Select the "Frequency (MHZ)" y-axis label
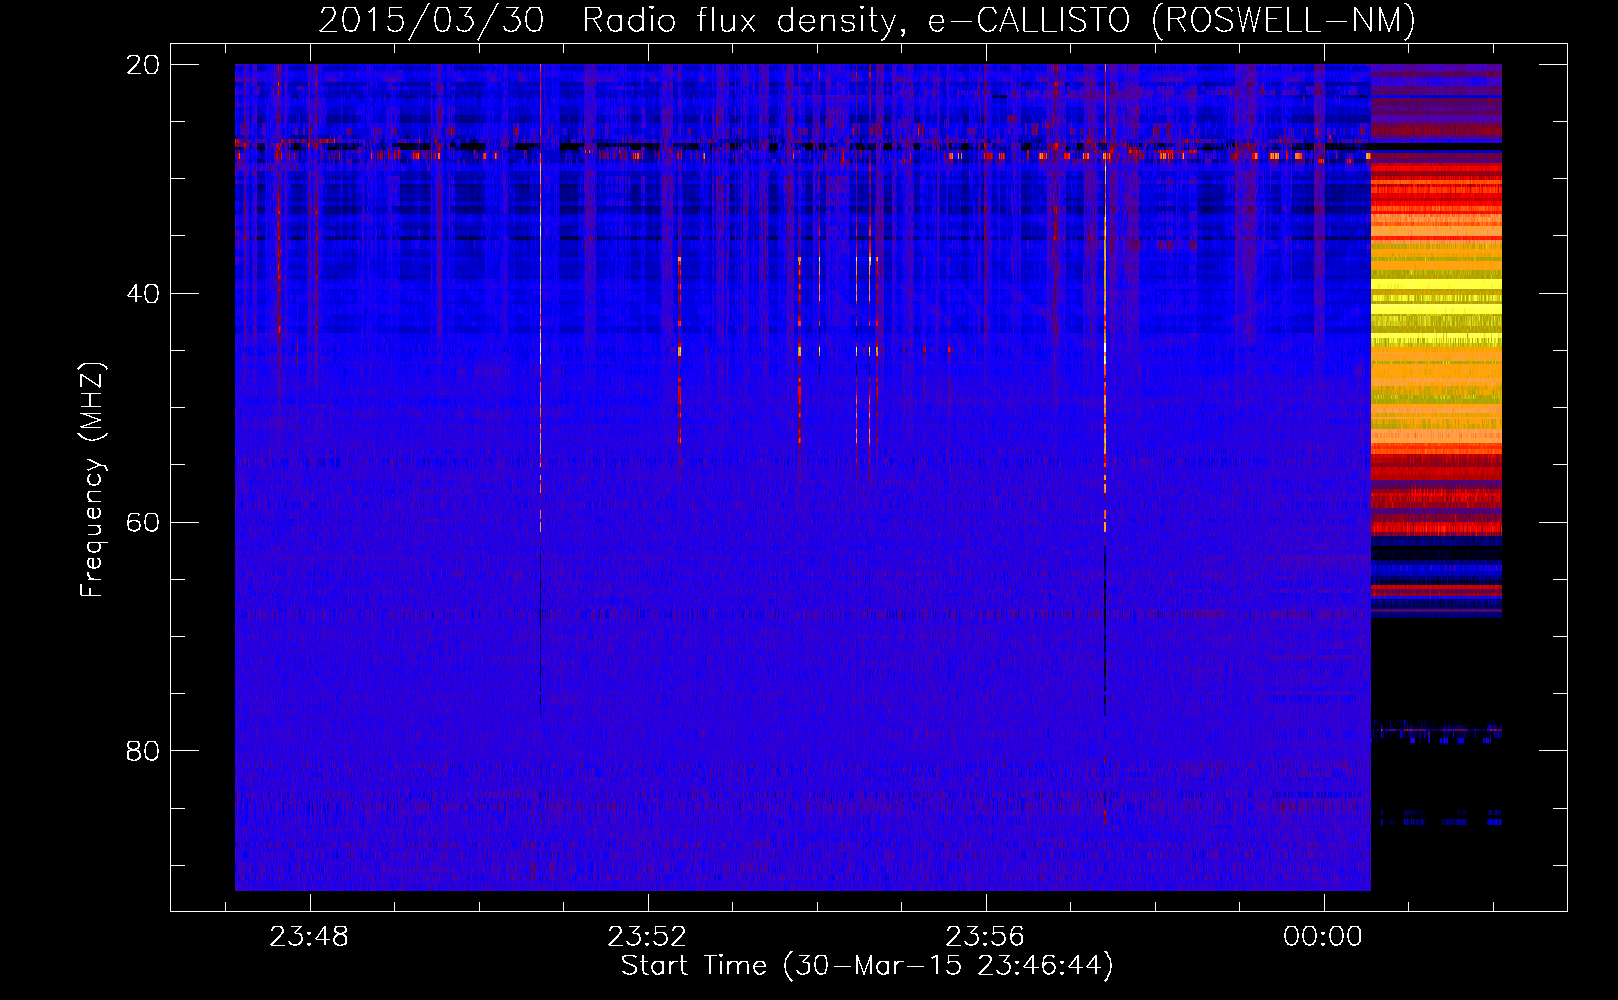1618x1000 pixels. 92,480
